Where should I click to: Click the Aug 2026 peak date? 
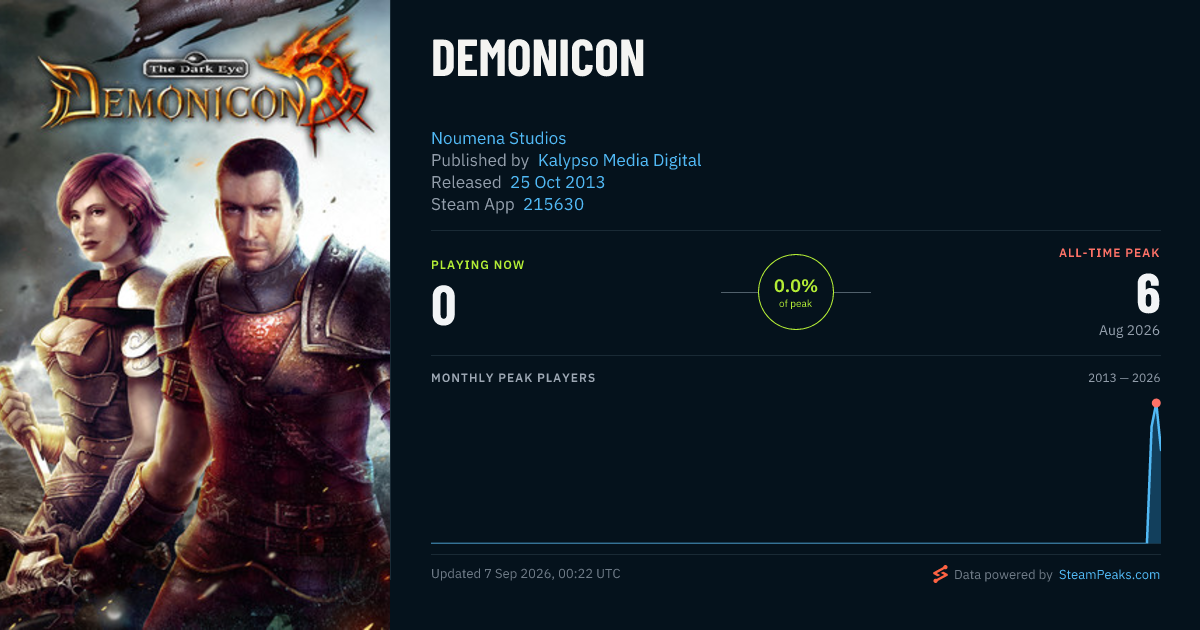[1129, 330]
